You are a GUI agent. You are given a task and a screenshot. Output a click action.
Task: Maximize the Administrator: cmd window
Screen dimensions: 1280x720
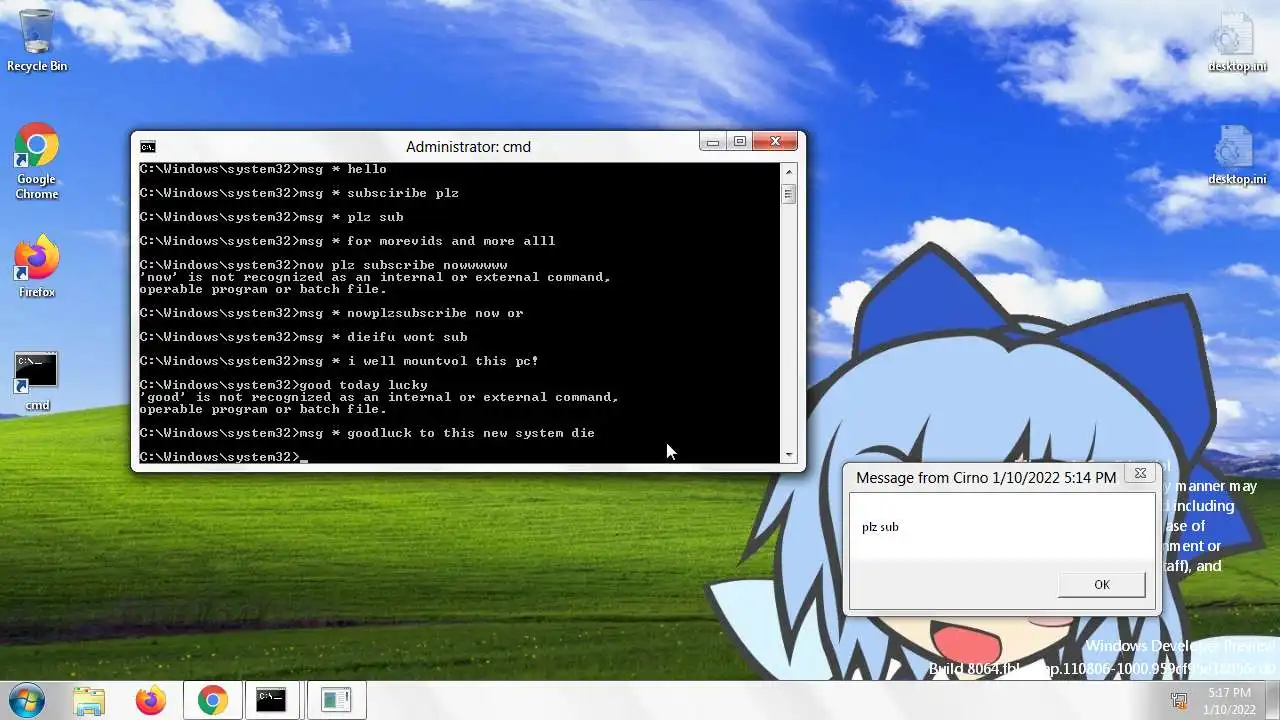click(x=740, y=142)
